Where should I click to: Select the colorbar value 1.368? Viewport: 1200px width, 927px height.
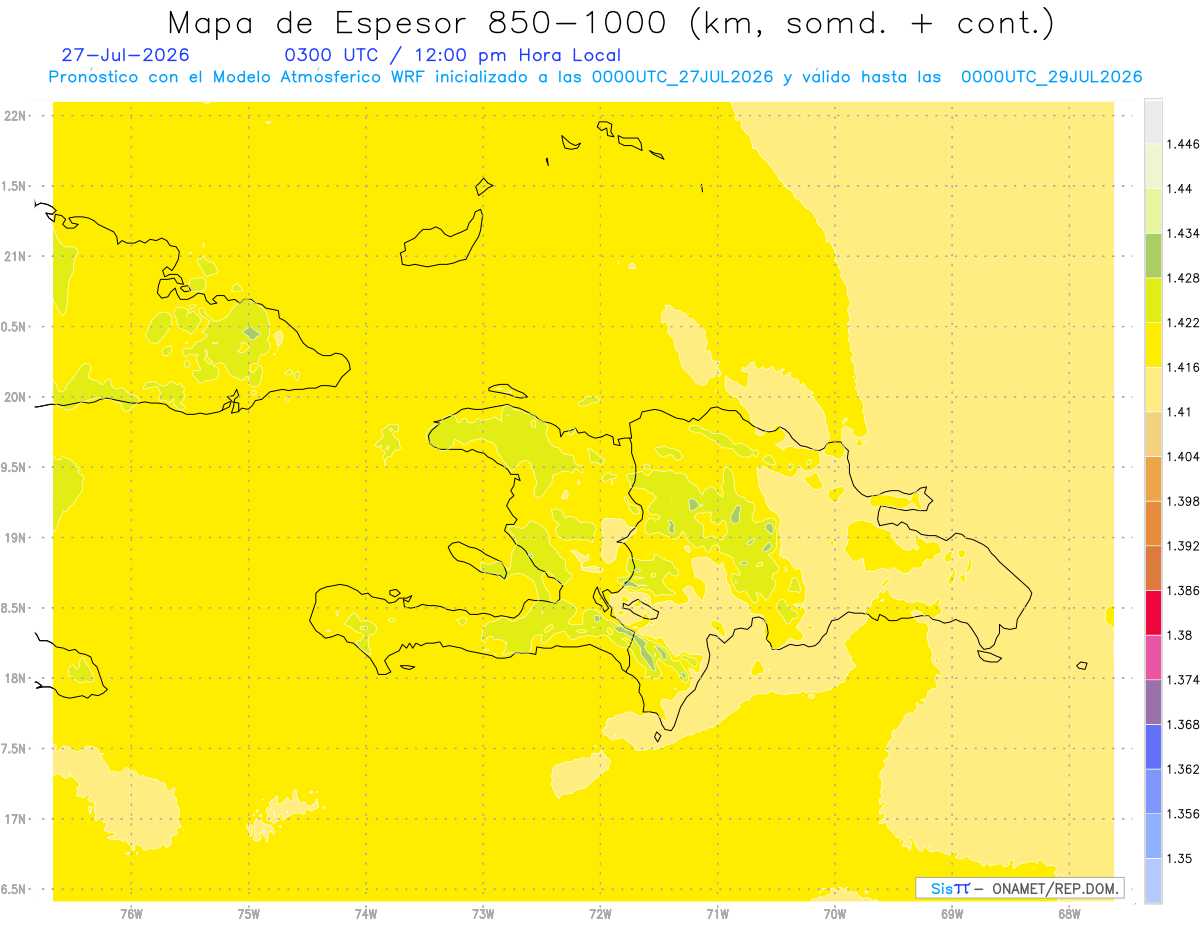coord(1183,725)
